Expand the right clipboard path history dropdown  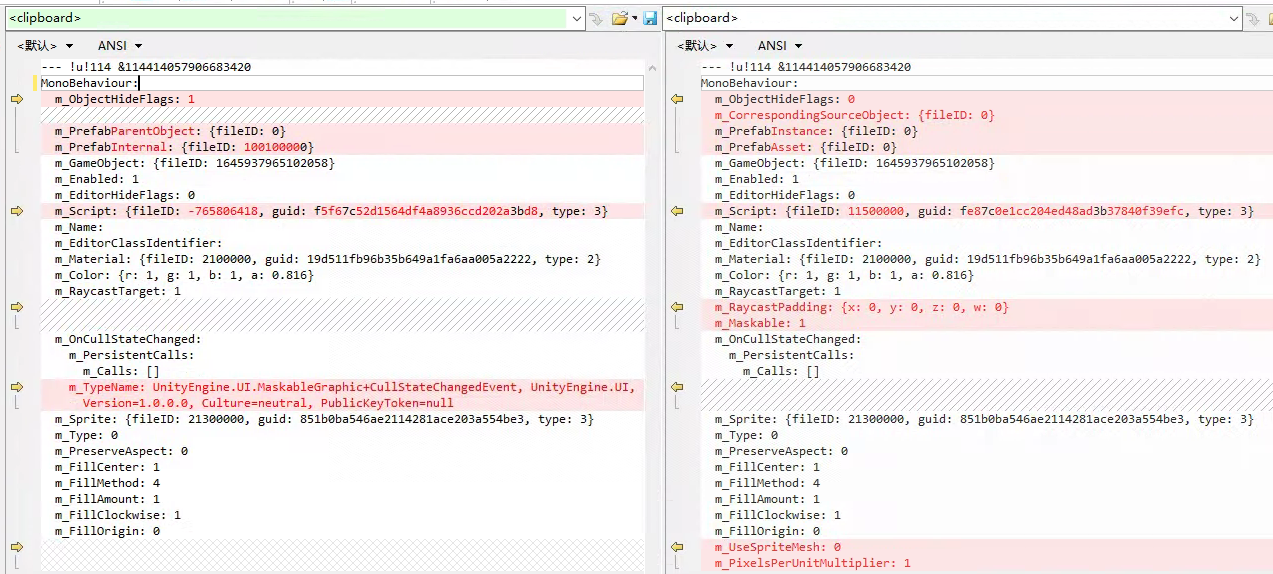click(1233, 18)
